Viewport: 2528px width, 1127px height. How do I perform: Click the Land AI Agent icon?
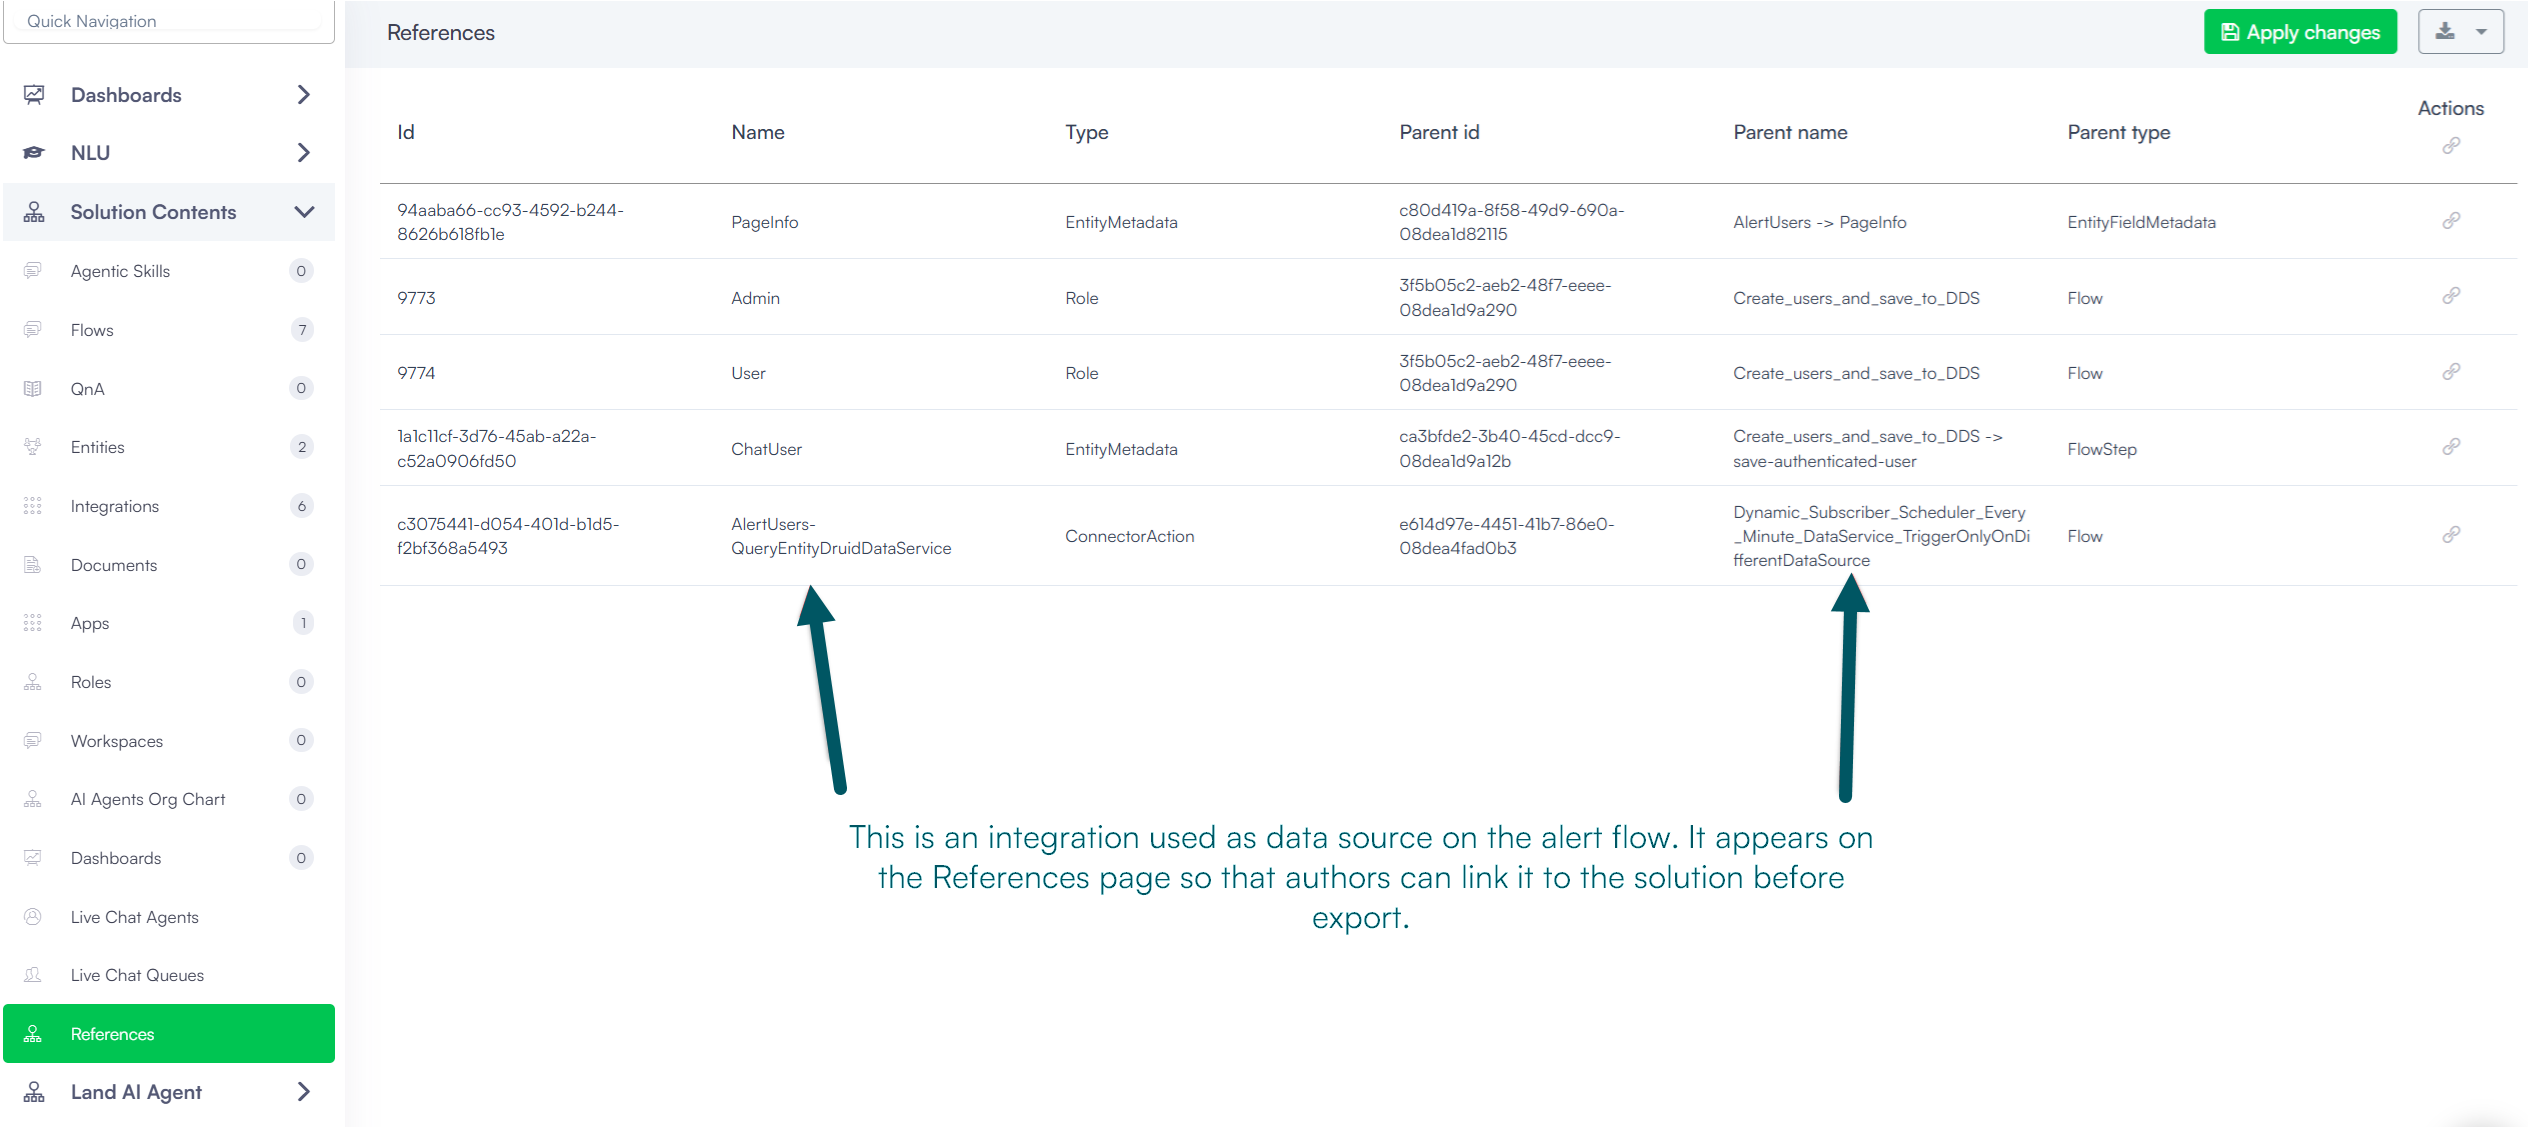[34, 1092]
